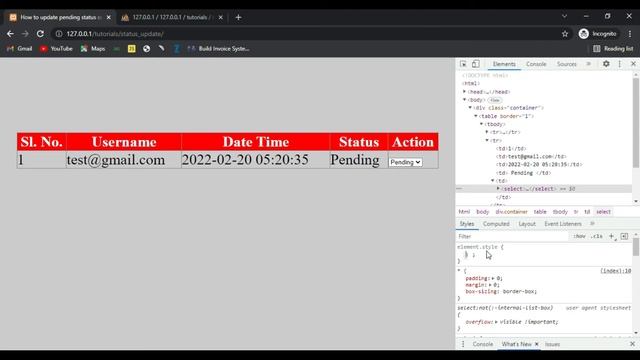This screenshot has width=640, height=360.
Task: Focus the styles Filter input
Action: coord(512,236)
